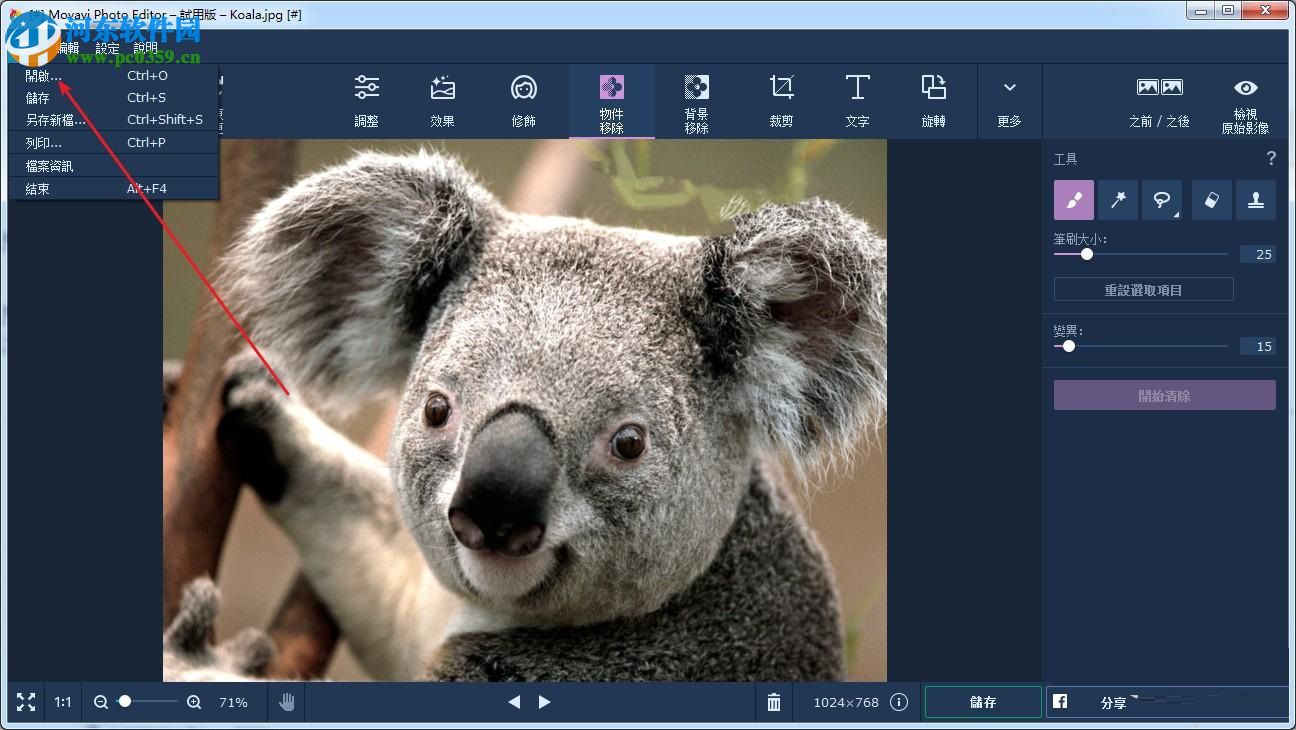This screenshot has width=1296, height=730.
Task: Expand lasso tool options via corner triangle
Action: click(1178, 215)
